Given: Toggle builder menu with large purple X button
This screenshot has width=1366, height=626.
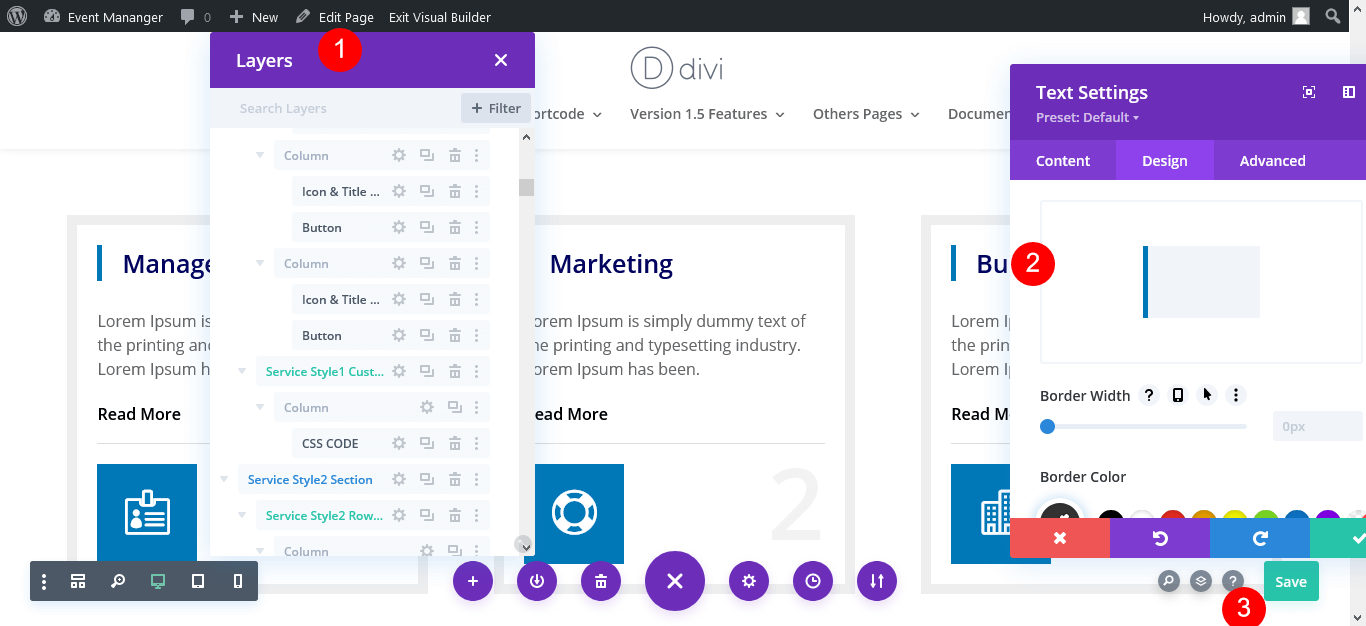Looking at the screenshot, I should pyautogui.click(x=675, y=581).
